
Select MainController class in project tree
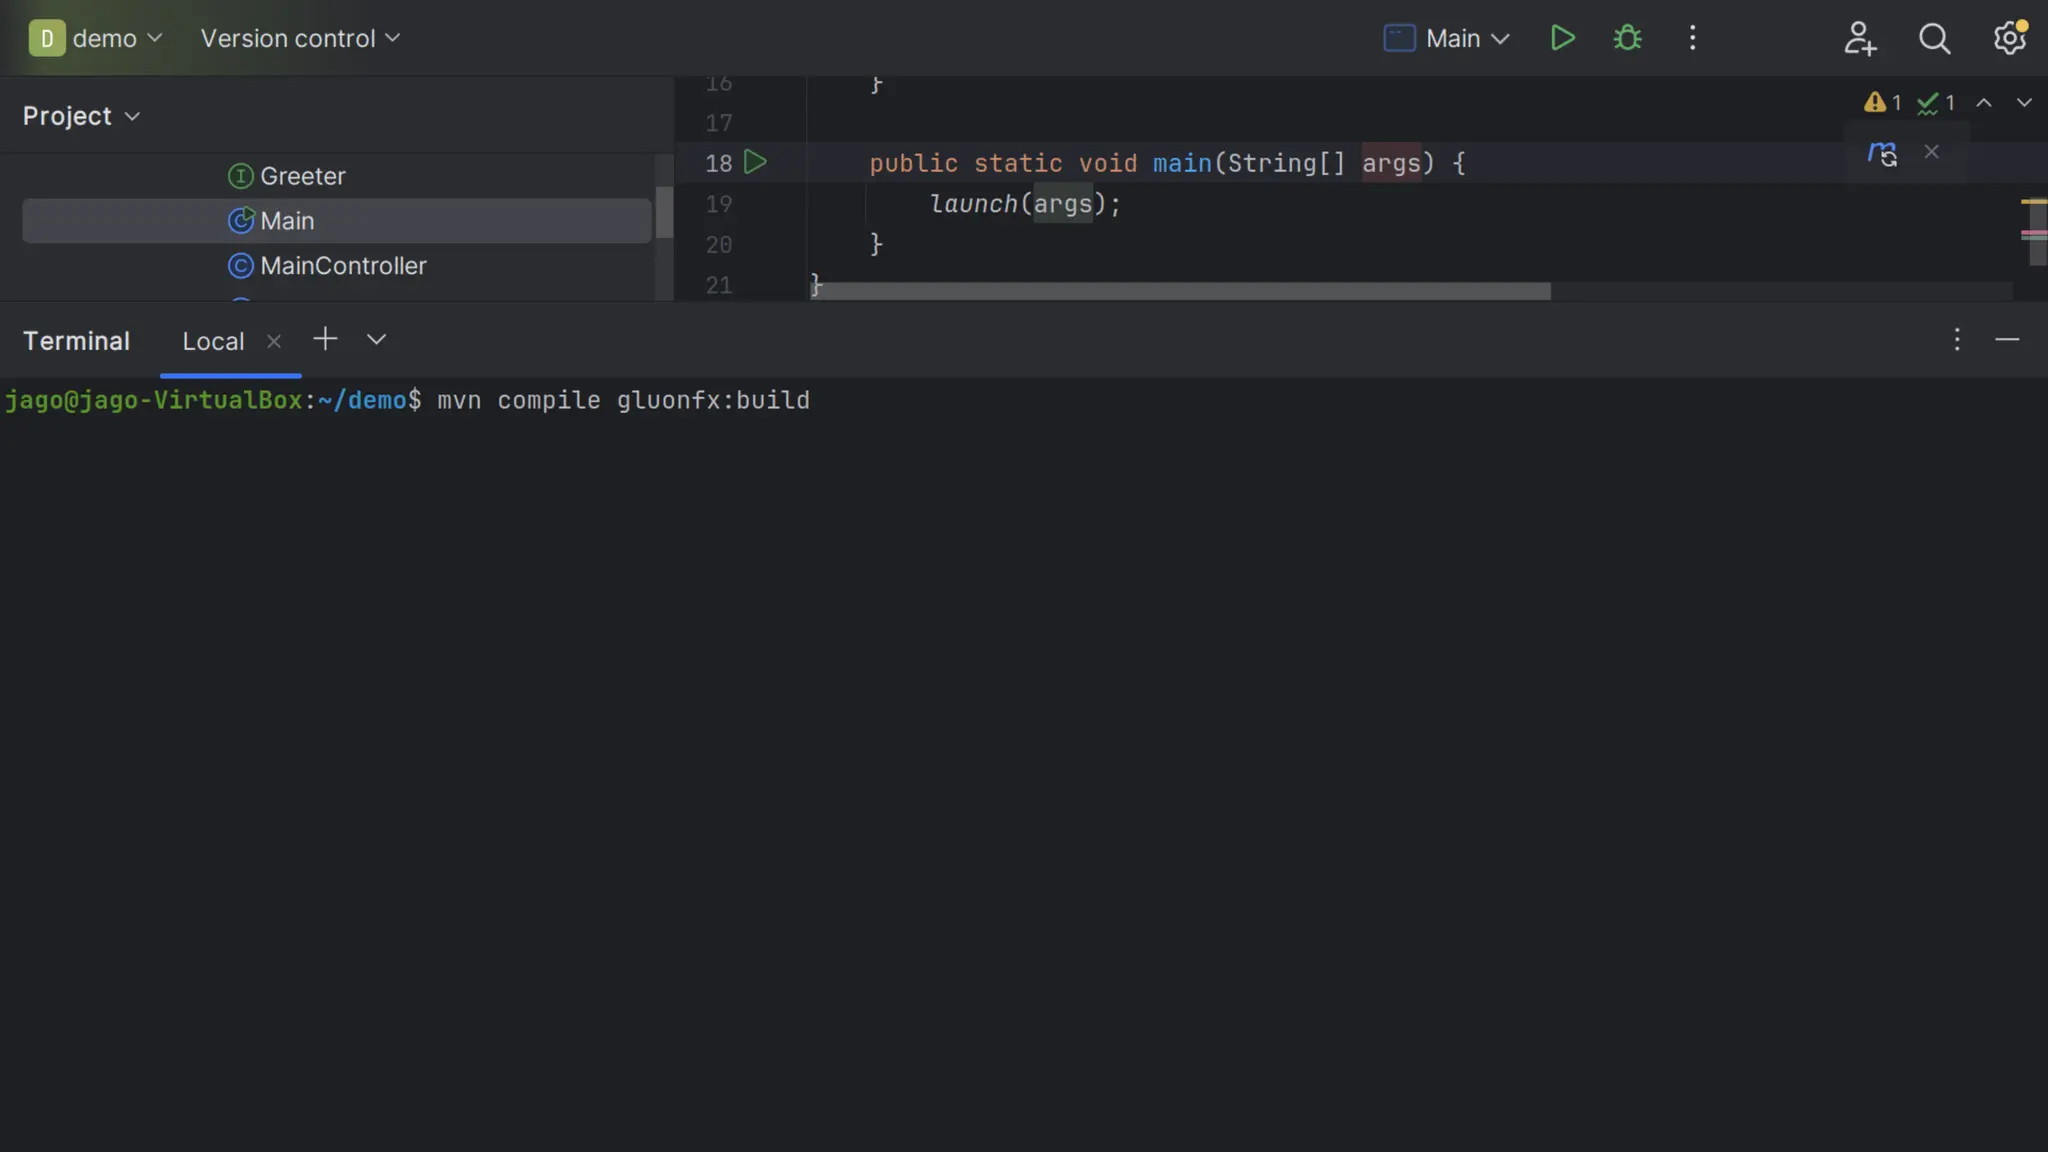tap(342, 266)
